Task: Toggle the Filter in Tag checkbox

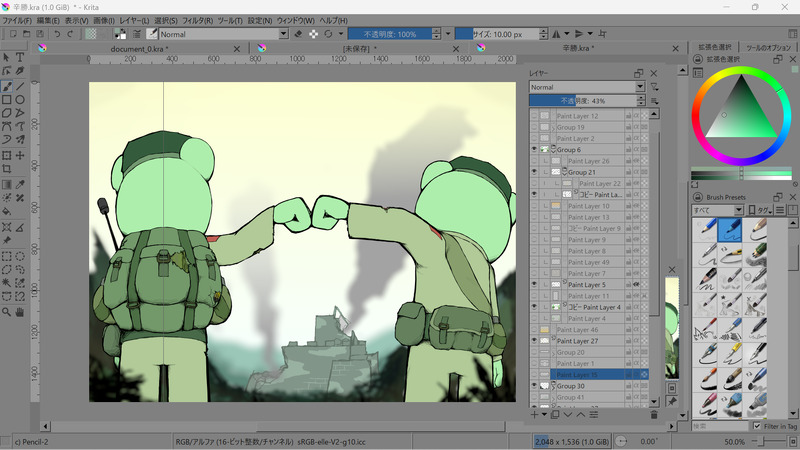Action: coord(755,428)
